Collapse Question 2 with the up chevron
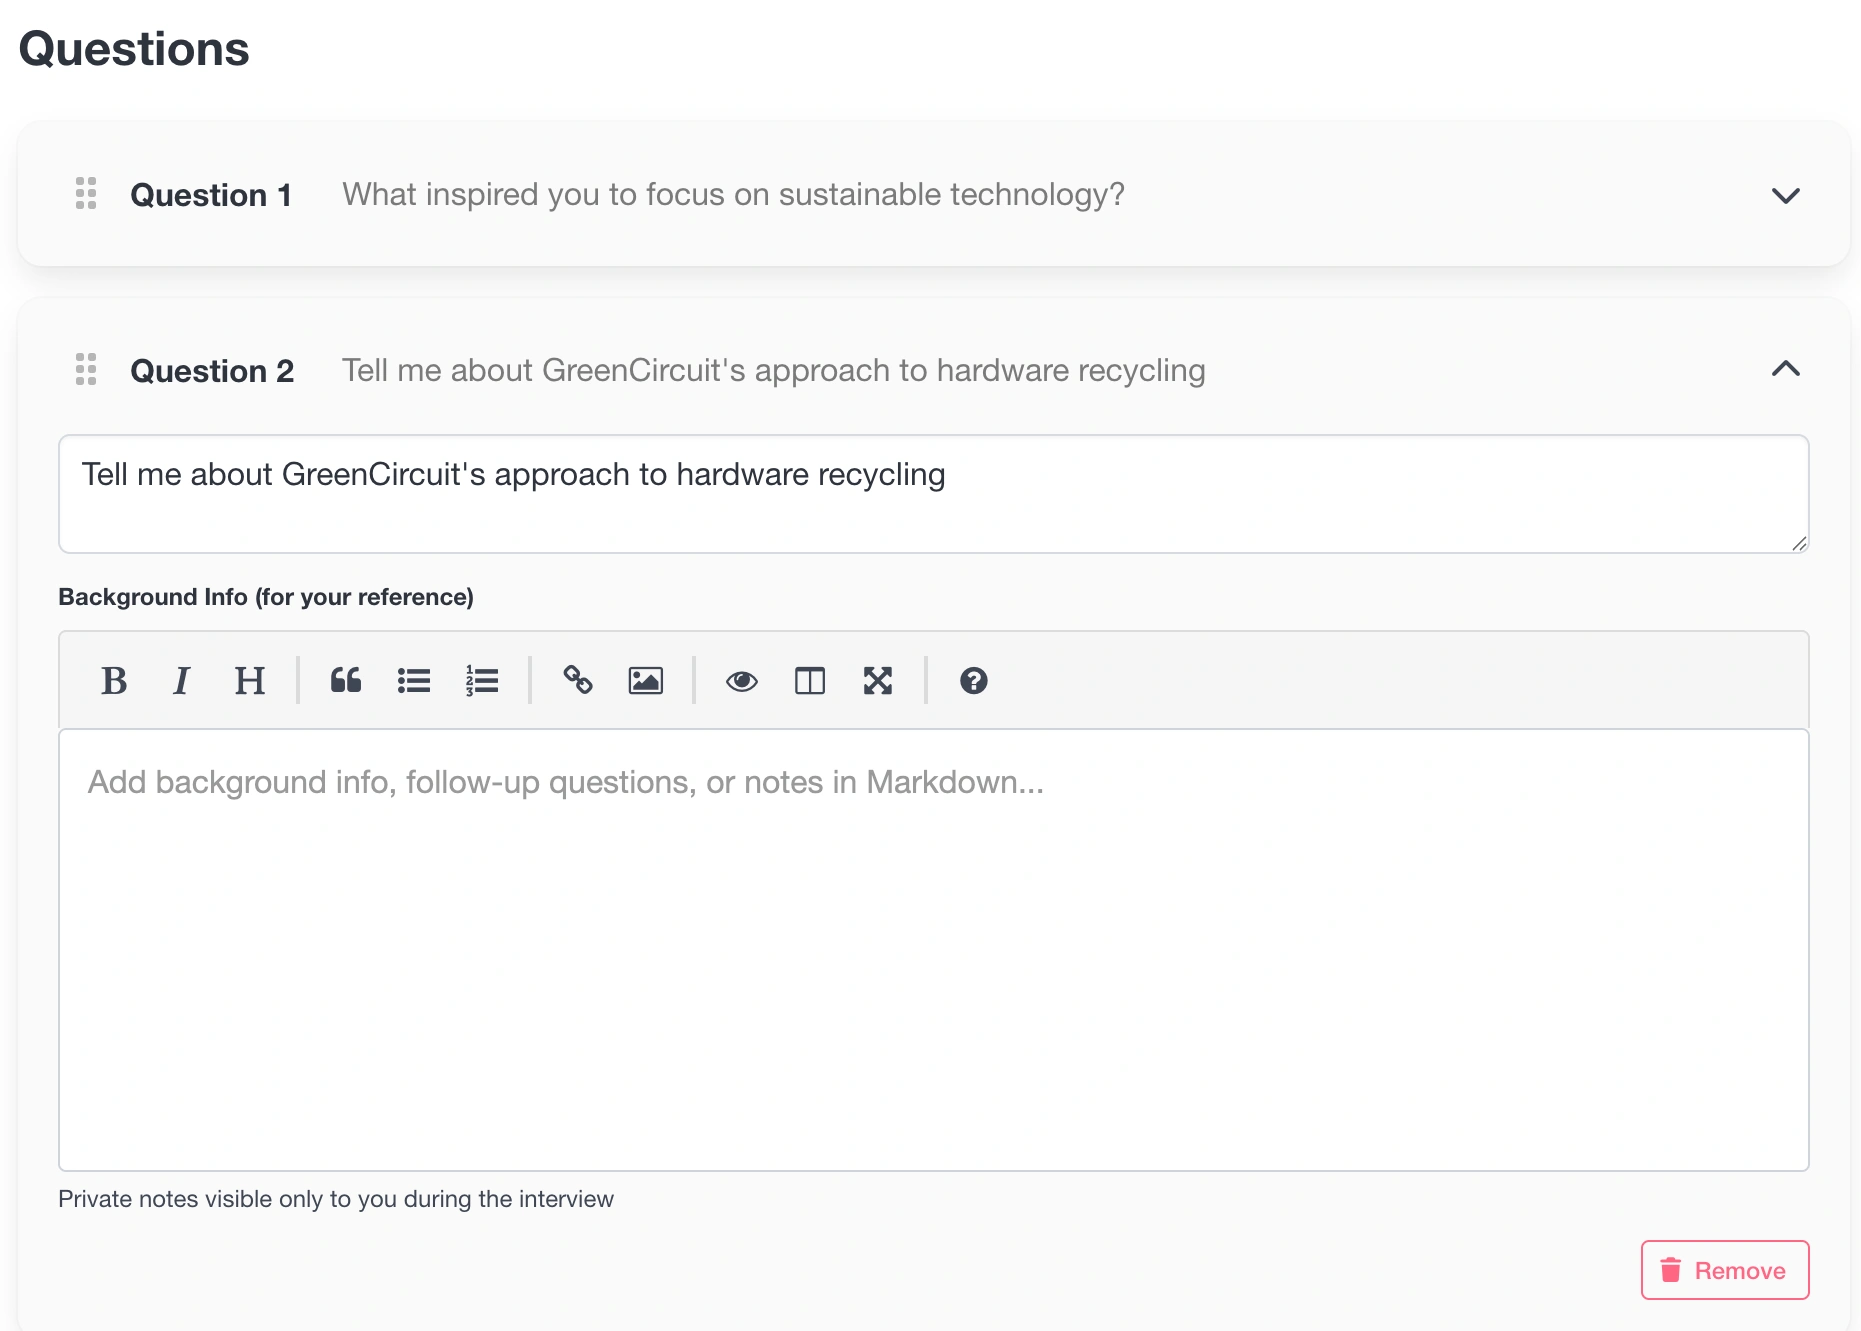The width and height of the screenshot is (1861, 1331). click(1785, 370)
